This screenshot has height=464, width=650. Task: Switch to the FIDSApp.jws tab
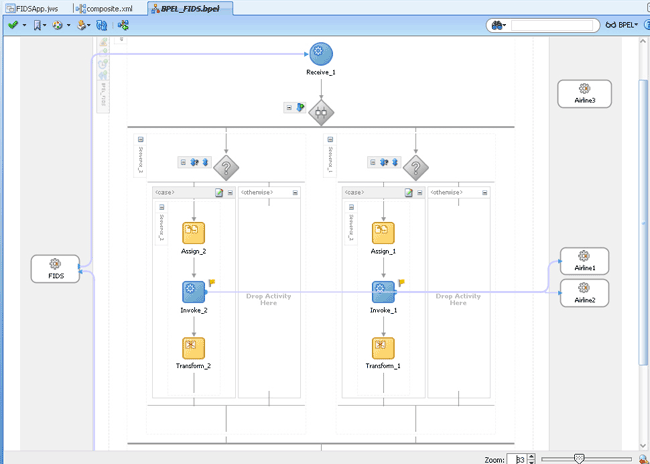point(32,9)
